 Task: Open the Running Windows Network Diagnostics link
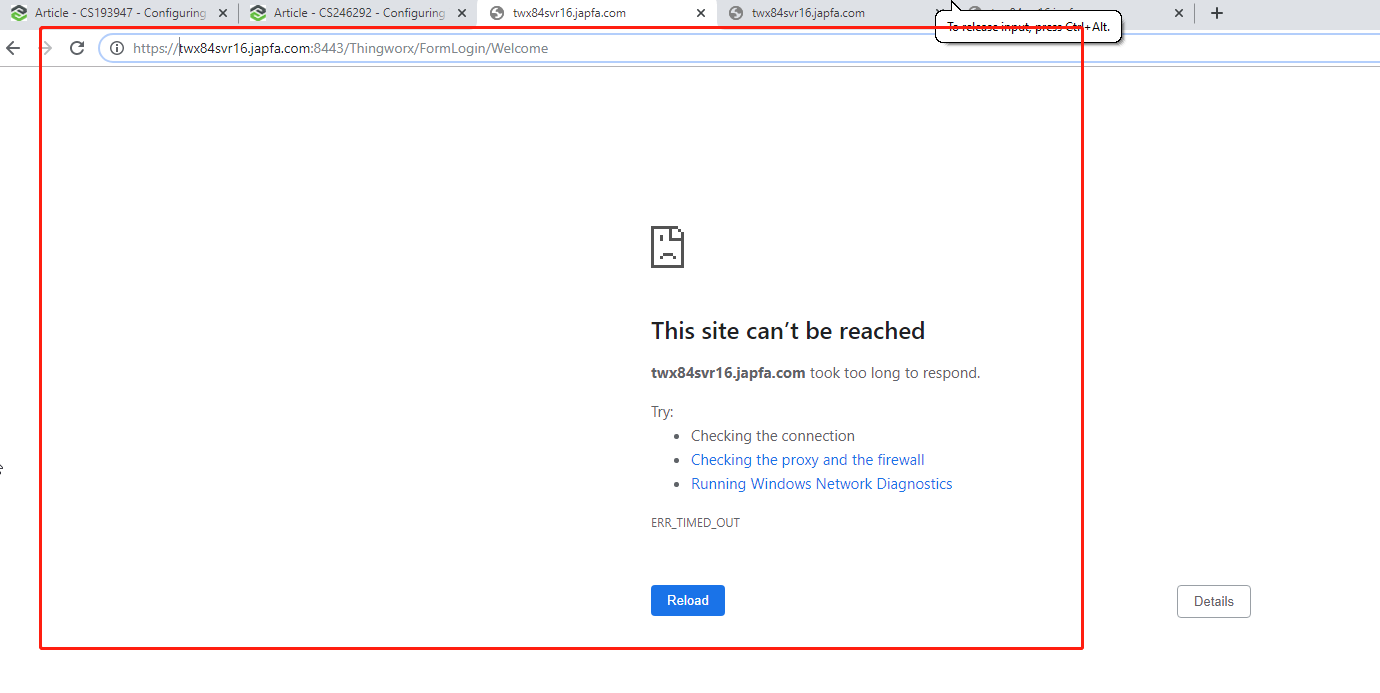[x=821, y=483]
